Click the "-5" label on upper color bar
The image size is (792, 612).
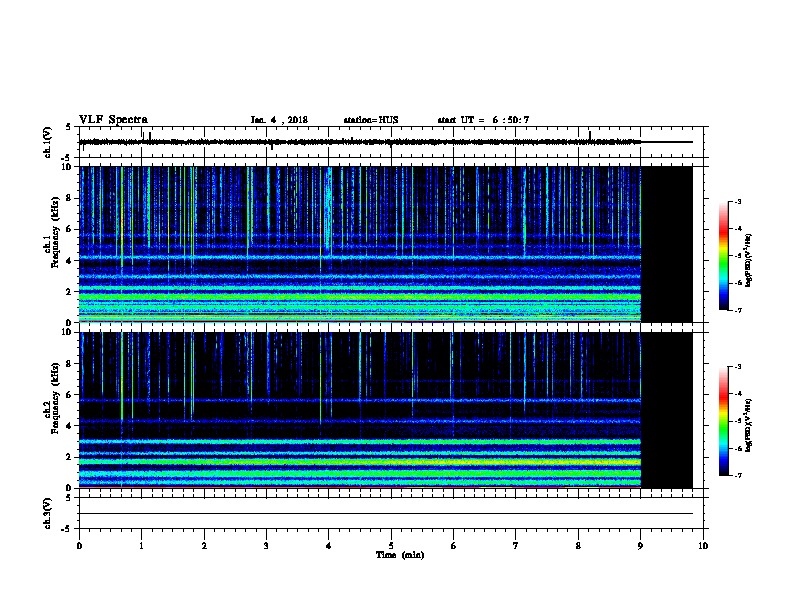click(x=737, y=256)
